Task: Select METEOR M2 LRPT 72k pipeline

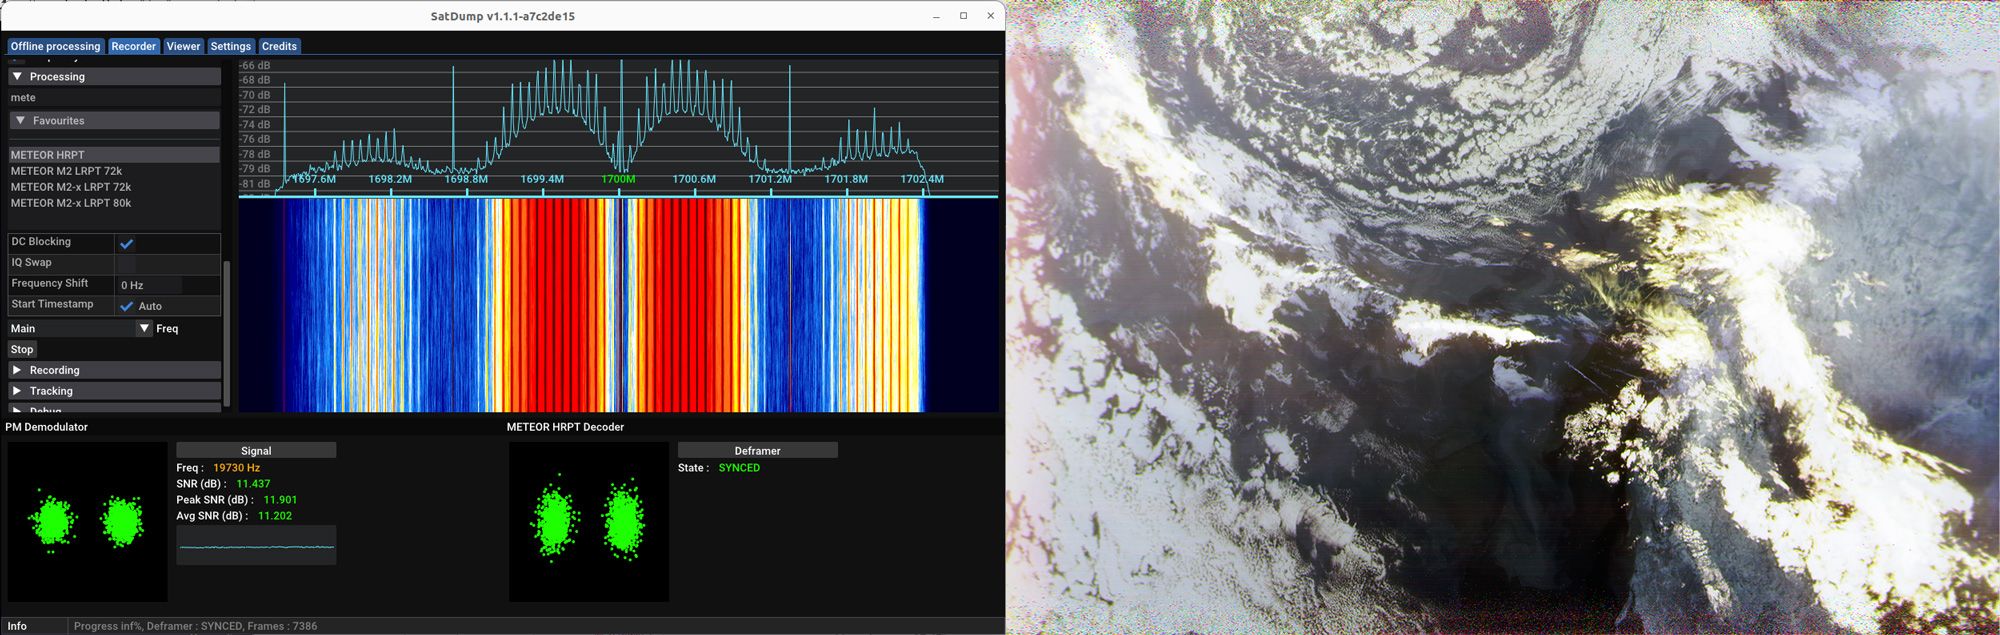Action: pos(66,171)
